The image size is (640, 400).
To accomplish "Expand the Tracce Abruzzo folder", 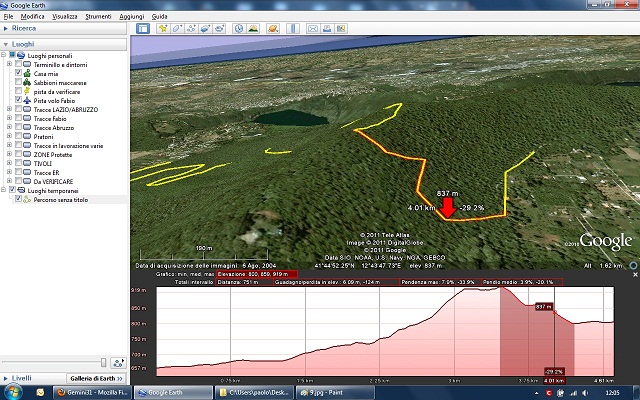I will coord(9,127).
